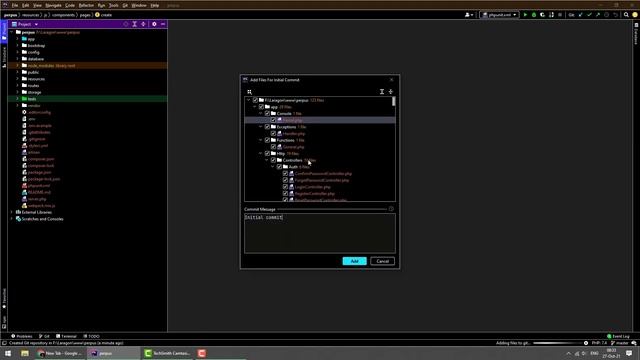Open TODO tool window at bottom
Screen dimensions: 640x360
tap(91, 336)
